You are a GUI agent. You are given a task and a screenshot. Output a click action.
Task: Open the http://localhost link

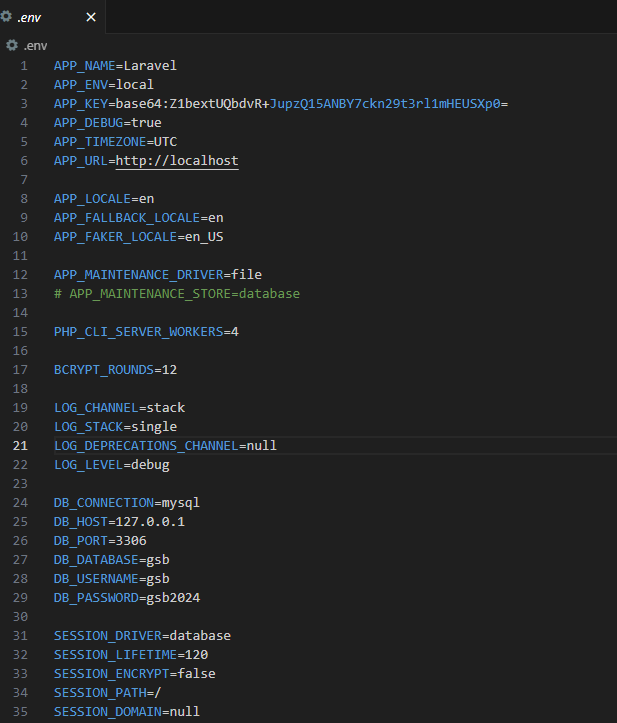click(177, 161)
